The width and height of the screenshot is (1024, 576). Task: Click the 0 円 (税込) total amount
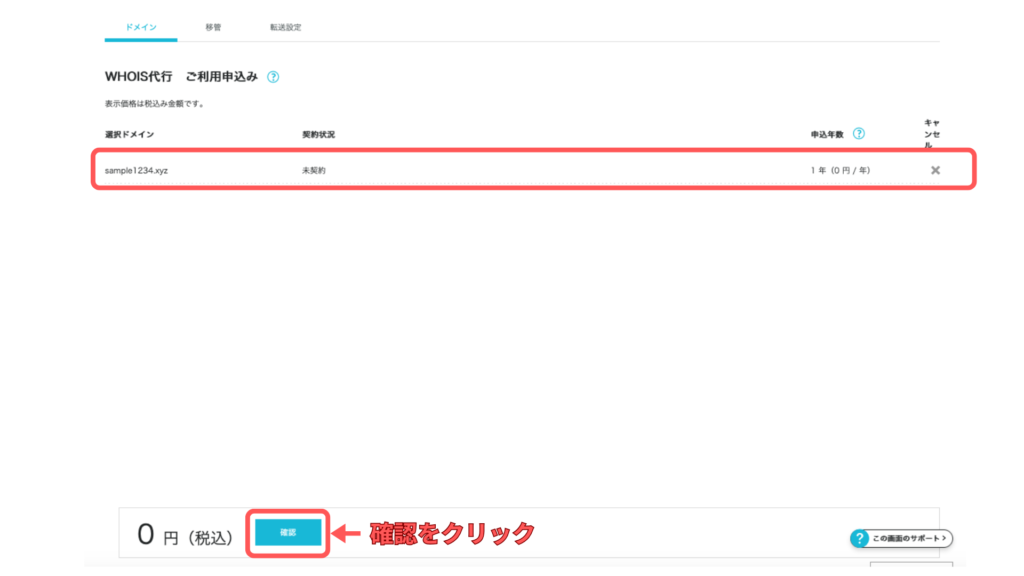click(x=185, y=536)
